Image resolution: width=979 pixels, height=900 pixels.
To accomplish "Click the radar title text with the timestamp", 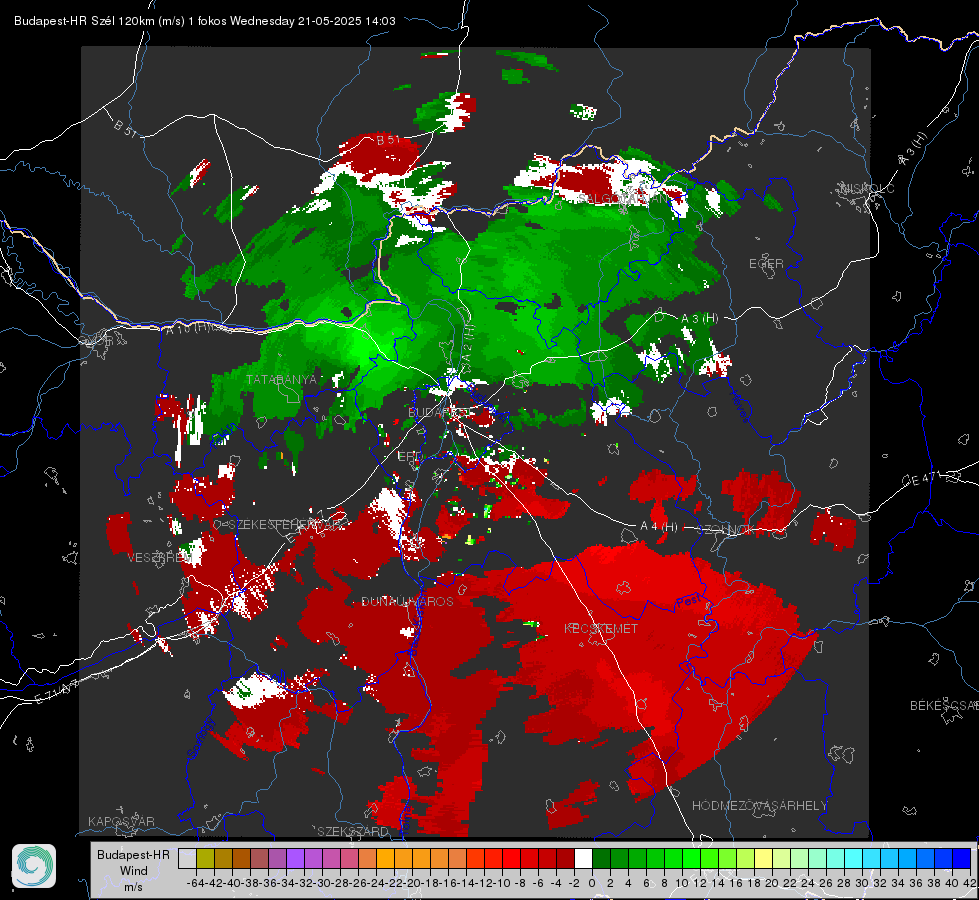I will [205, 21].
